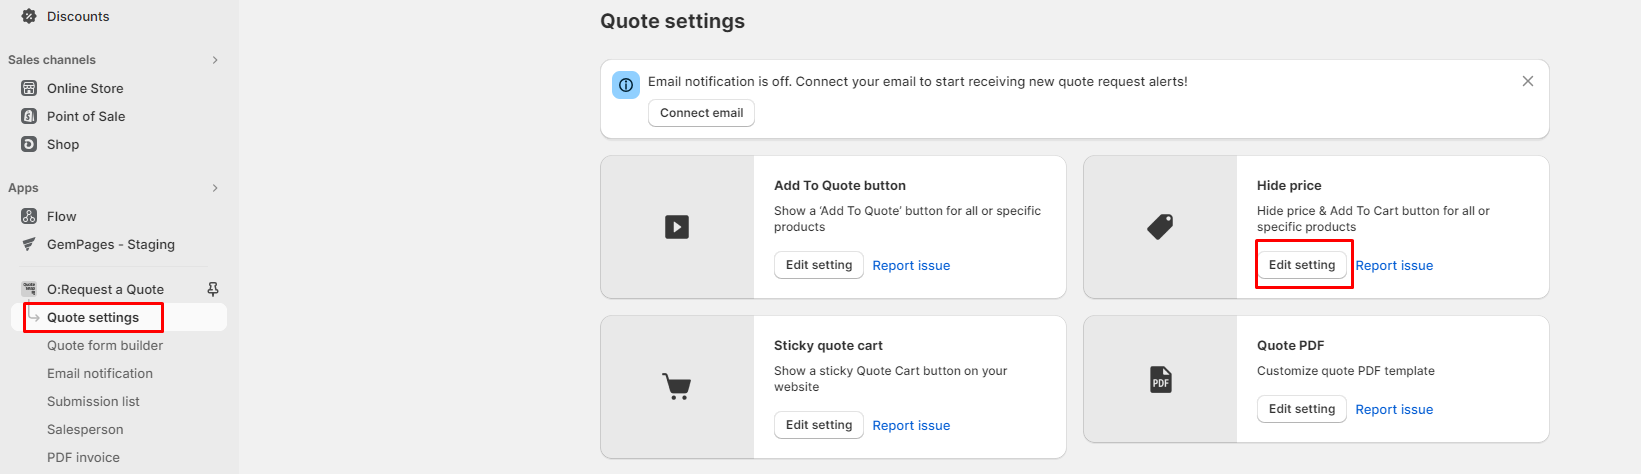Click the Online Store icon
This screenshot has width=1641, height=474.
[x=29, y=88]
